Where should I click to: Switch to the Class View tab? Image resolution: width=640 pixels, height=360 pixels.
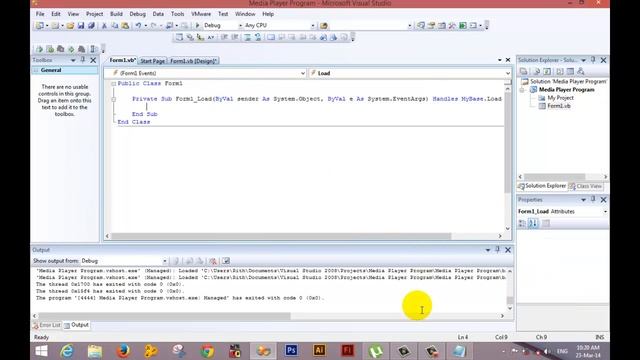tap(586, 186)
